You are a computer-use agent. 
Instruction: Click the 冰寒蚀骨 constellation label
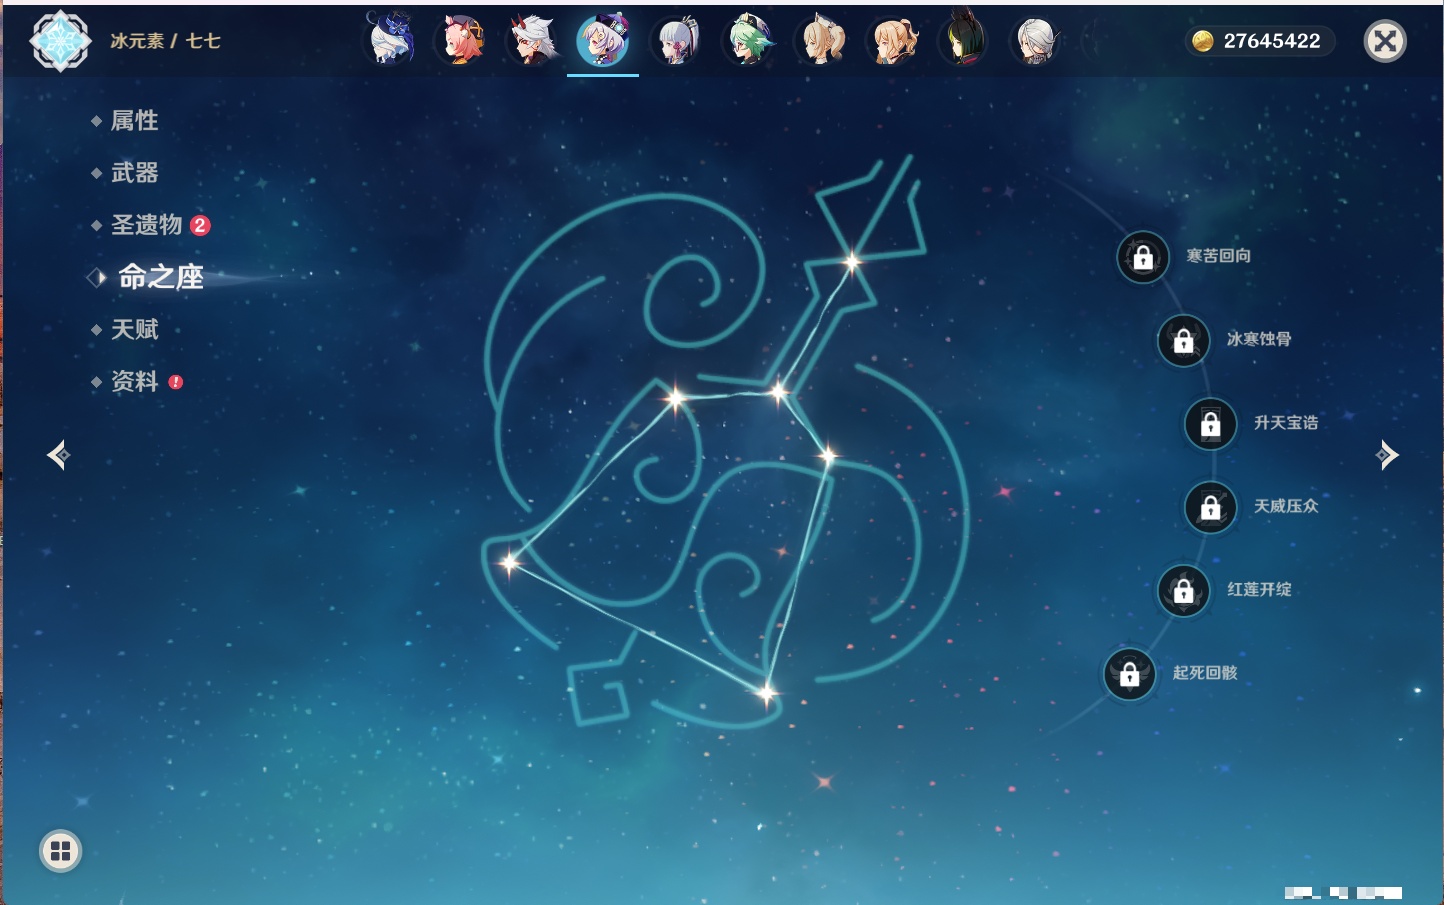1259,339
